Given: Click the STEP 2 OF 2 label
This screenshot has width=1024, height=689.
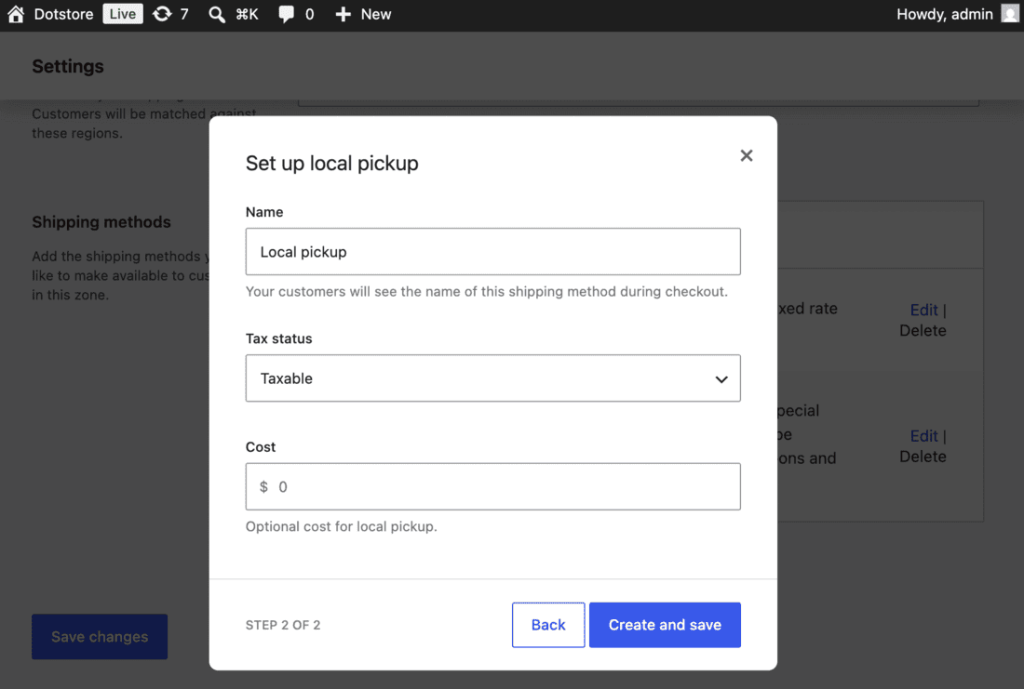Looking at the screenshot, I should 283,625.
